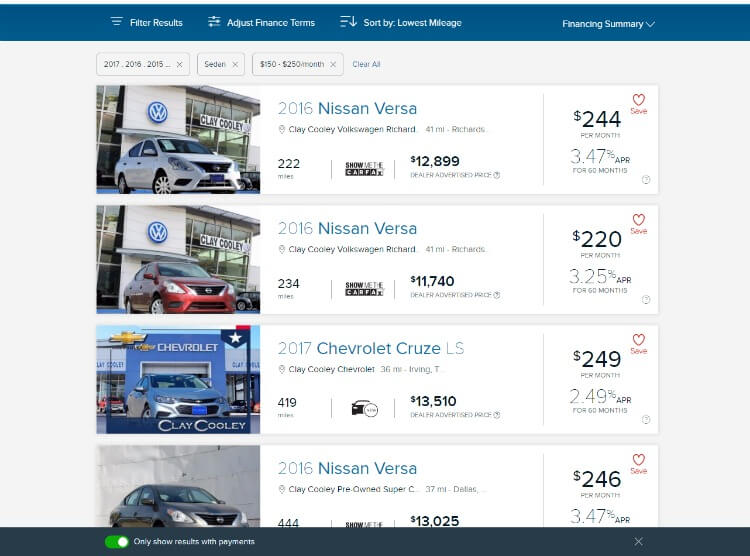Toggle Only show results with payments
The width and height of the screenshot is (750, 556).
click(x=117, y=542)
